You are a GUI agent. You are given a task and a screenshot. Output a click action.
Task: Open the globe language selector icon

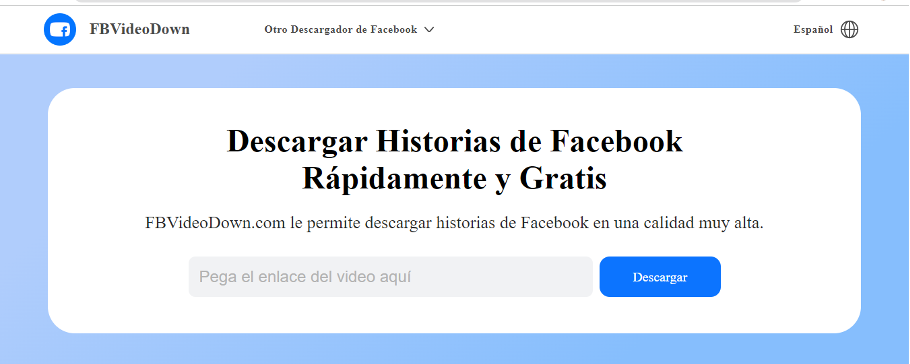pyautogui.click(x=849, y=30)
